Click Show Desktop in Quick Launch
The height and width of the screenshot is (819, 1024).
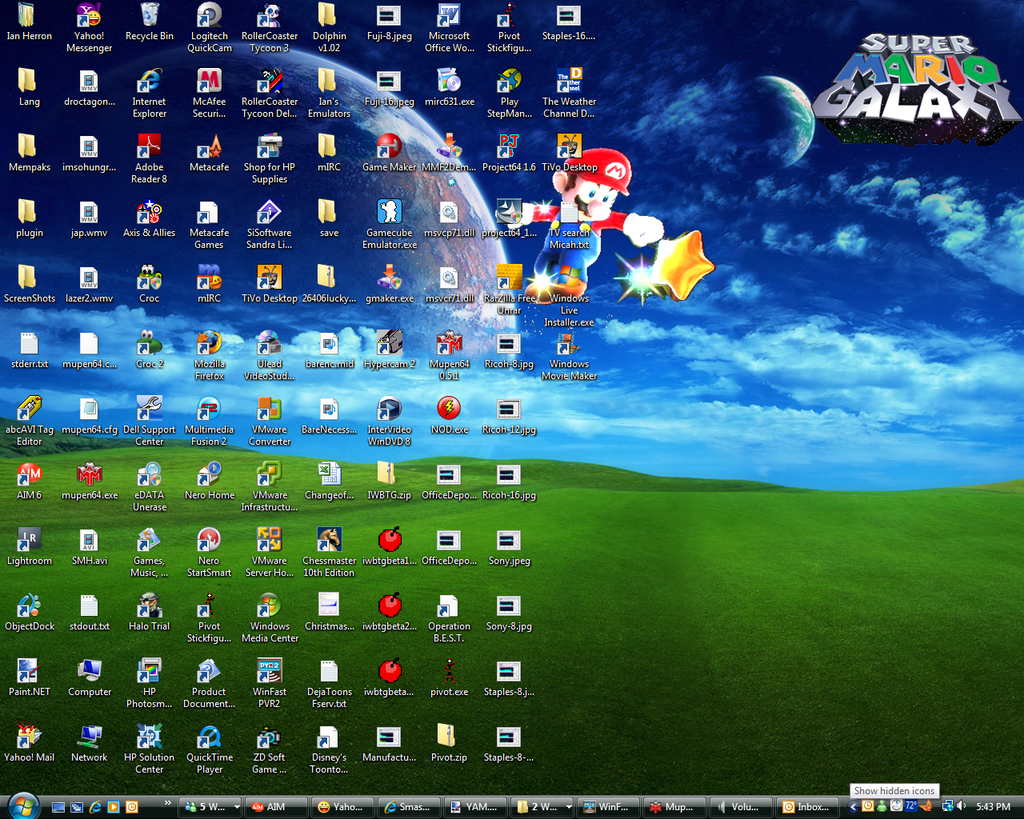pyautogui.click(x=58, y=807)
